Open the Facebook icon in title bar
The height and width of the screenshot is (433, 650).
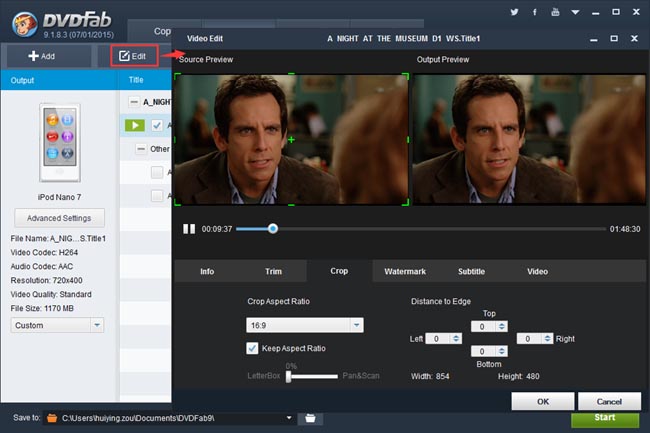[x=535, y=12]
